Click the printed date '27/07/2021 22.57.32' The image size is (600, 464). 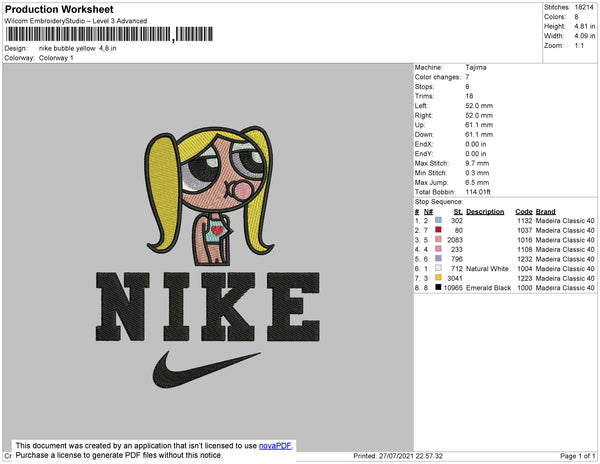411,456
